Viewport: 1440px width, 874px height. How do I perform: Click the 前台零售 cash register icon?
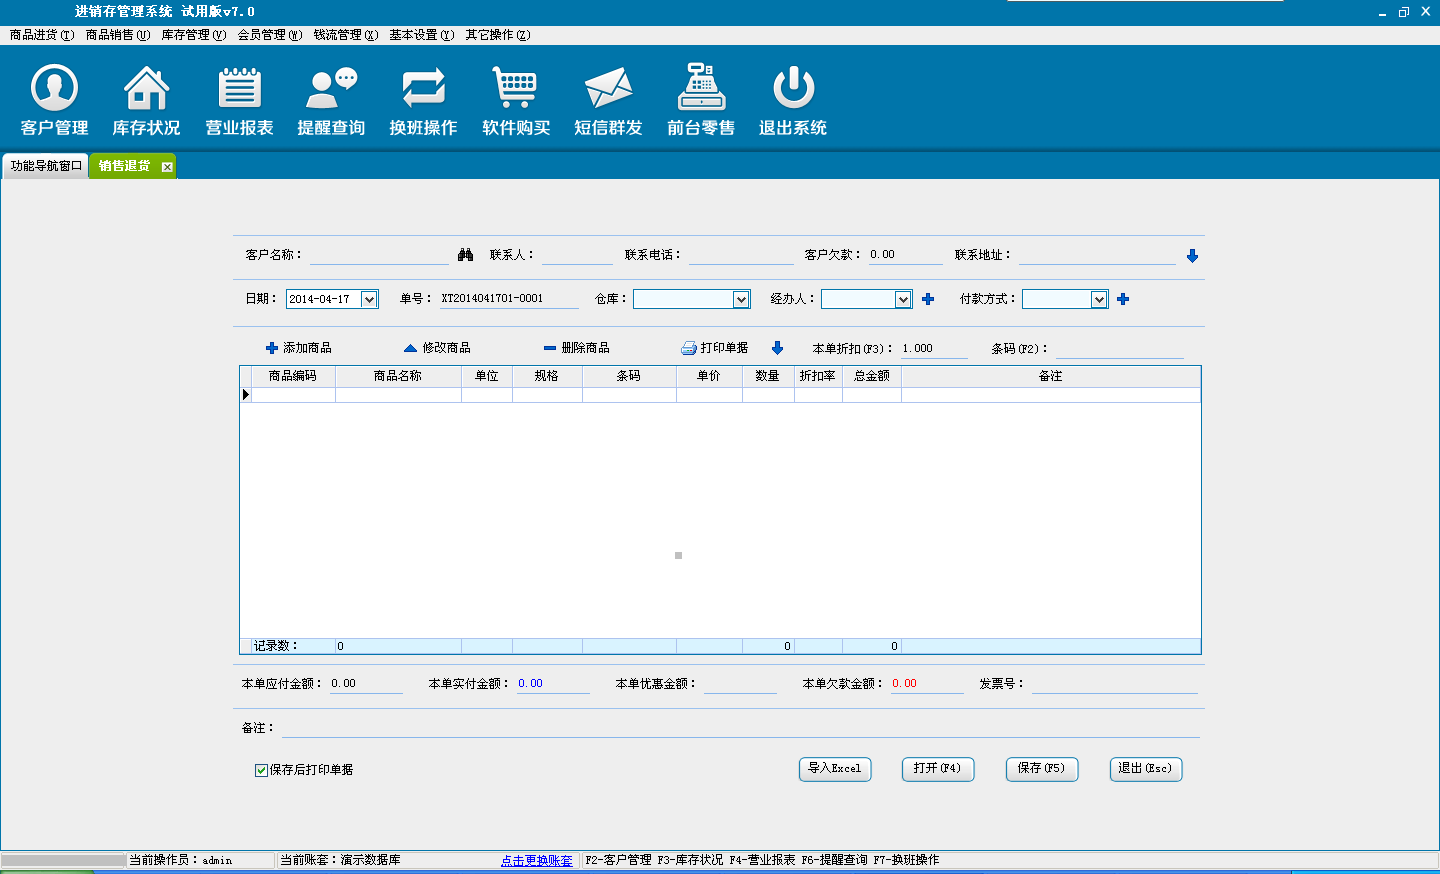(x=701, y=89)
